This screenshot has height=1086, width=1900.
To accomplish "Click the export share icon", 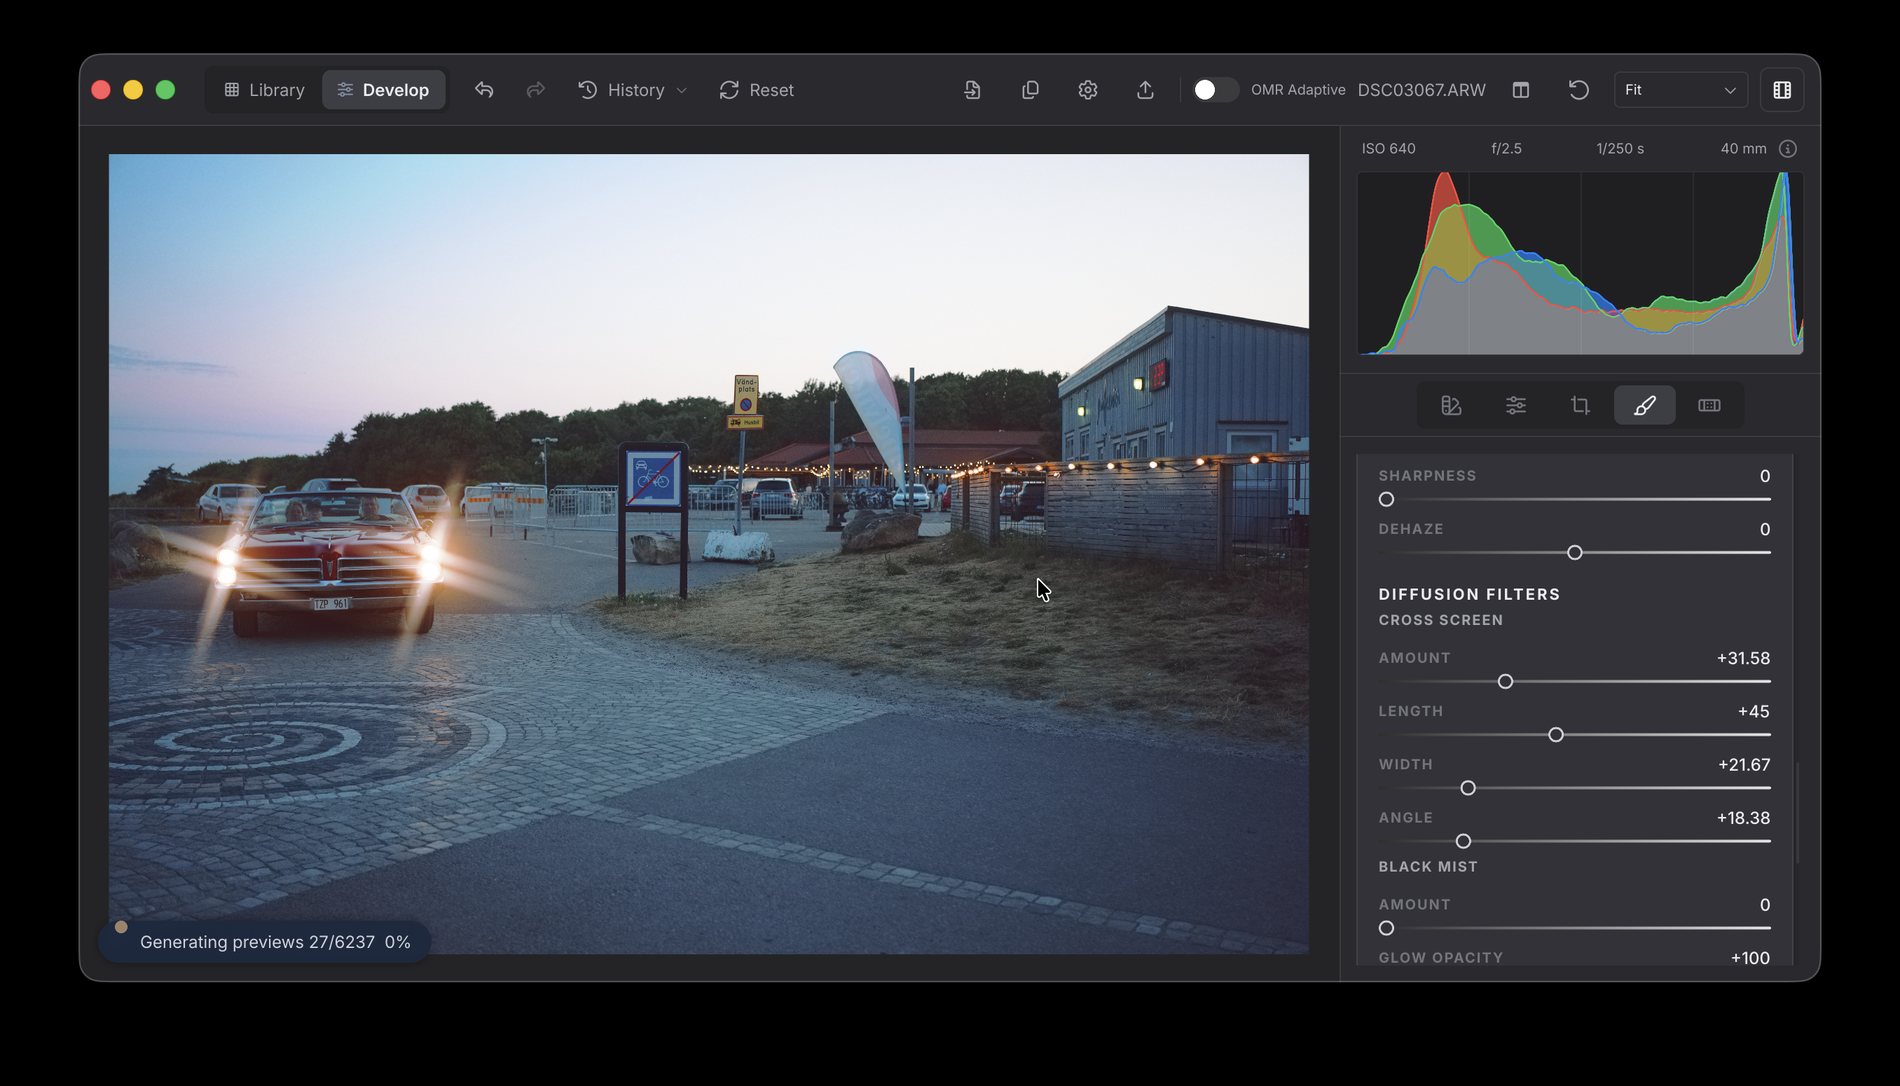I will [x=1145, y=90].
